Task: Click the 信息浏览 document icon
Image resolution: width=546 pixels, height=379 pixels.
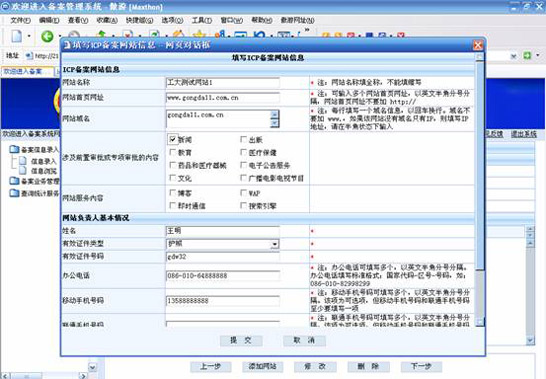Action: point(23,170)
